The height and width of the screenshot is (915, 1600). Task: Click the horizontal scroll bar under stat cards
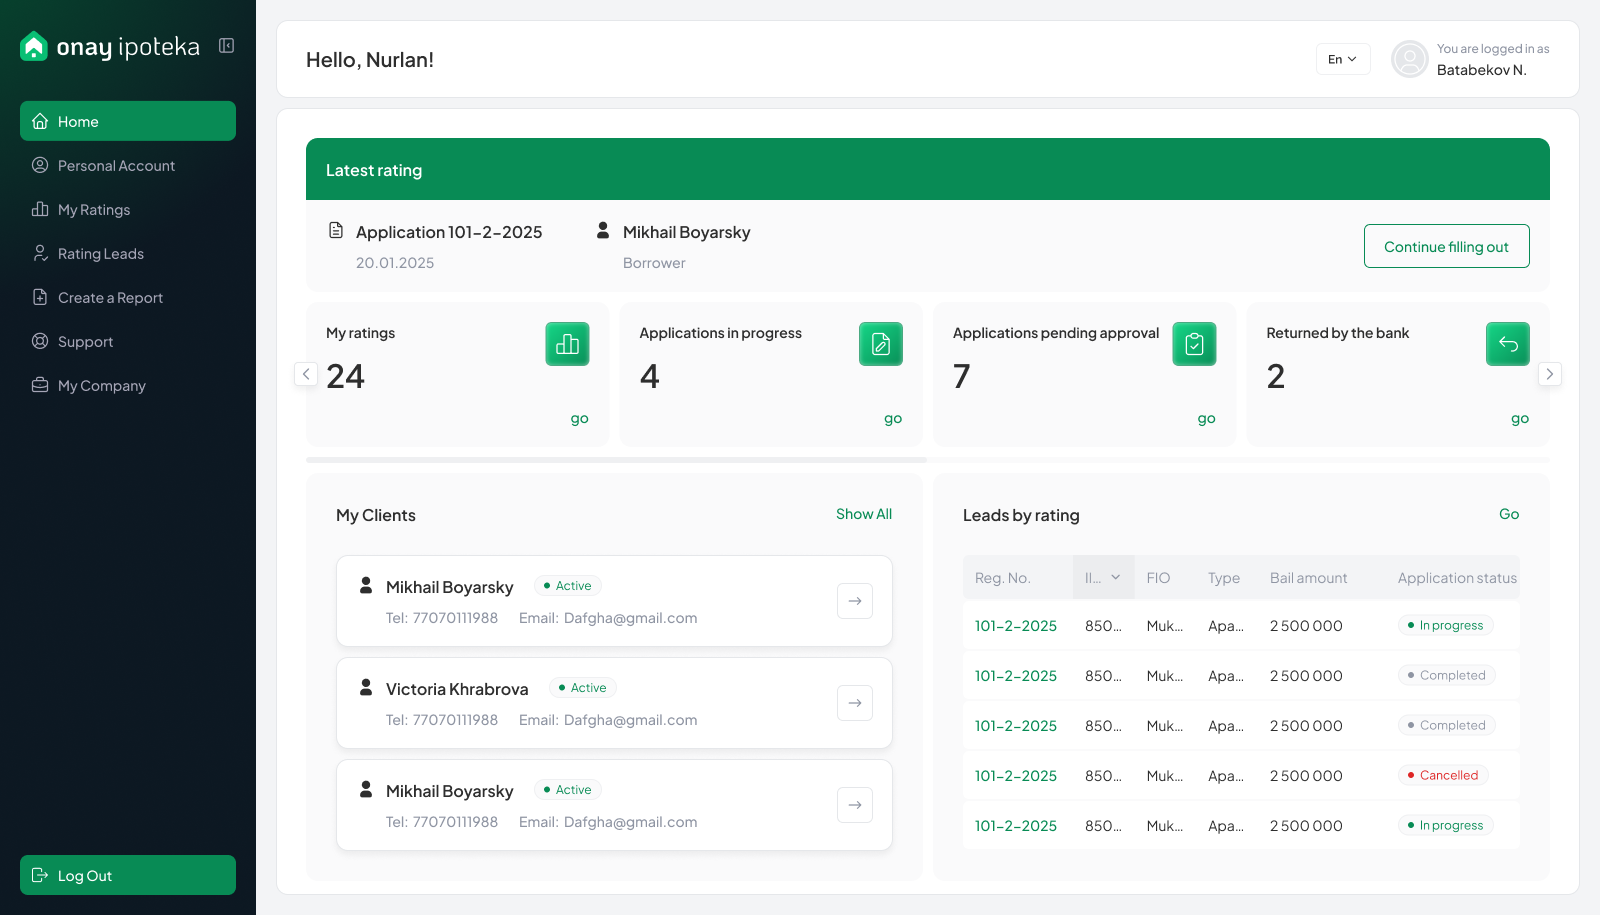coord(616,460)
